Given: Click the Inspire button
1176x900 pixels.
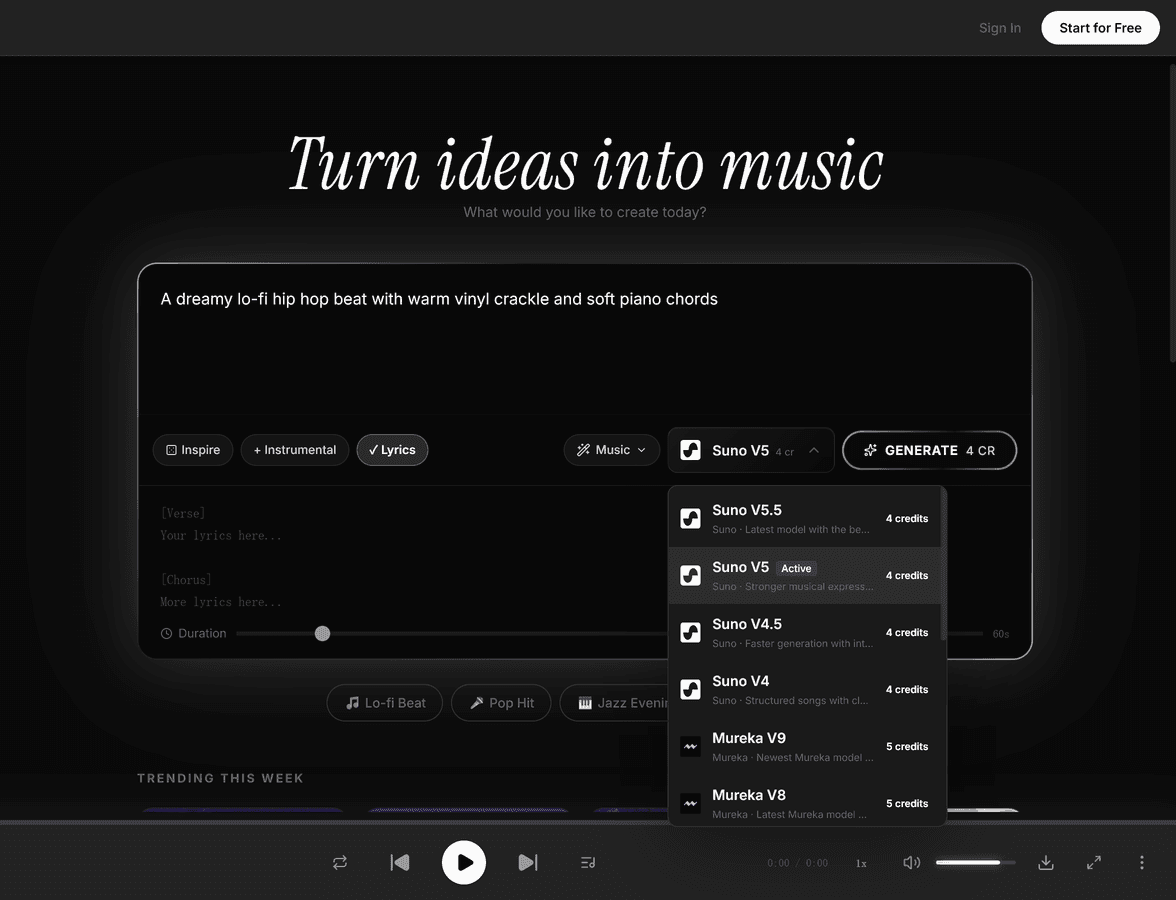Looking at the screenshot, I should (193, 450).
